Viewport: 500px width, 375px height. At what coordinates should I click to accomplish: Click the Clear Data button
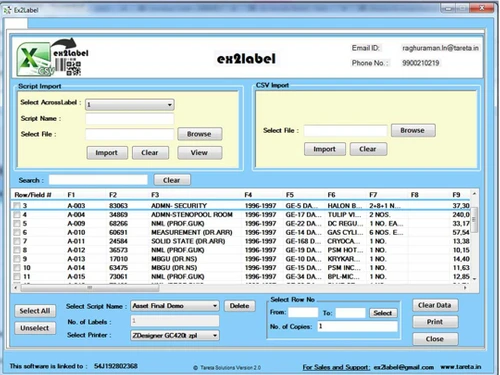tap(435, 305)
